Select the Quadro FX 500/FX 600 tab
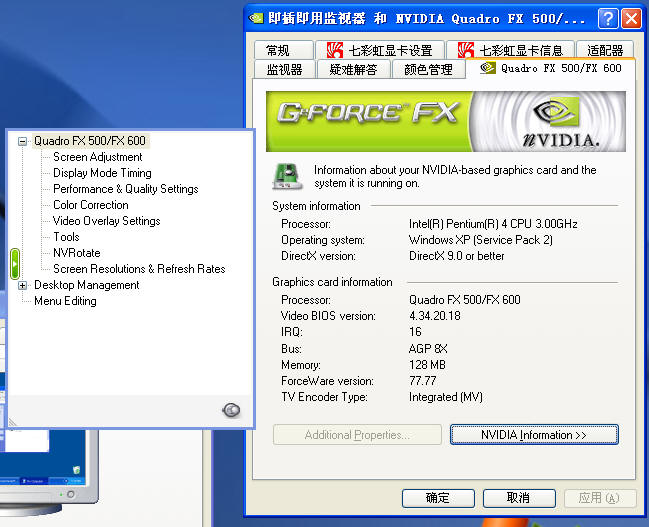Screen dimensions: 649x527 coord(550,68)
